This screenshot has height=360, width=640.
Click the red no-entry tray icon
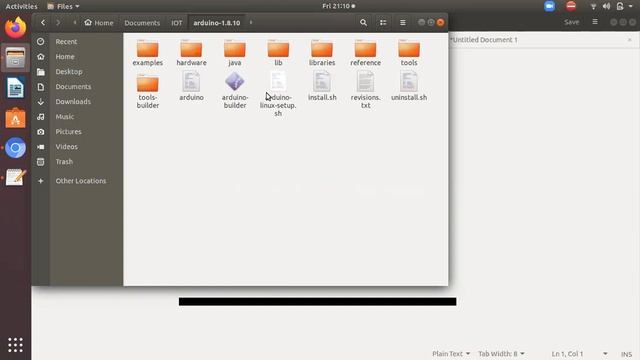(x=571, y=6)
